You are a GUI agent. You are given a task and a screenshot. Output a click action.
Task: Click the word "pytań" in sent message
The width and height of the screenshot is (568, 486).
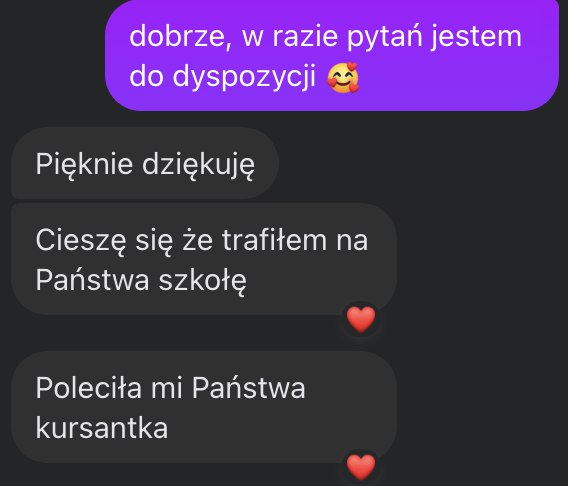[385, 37]
